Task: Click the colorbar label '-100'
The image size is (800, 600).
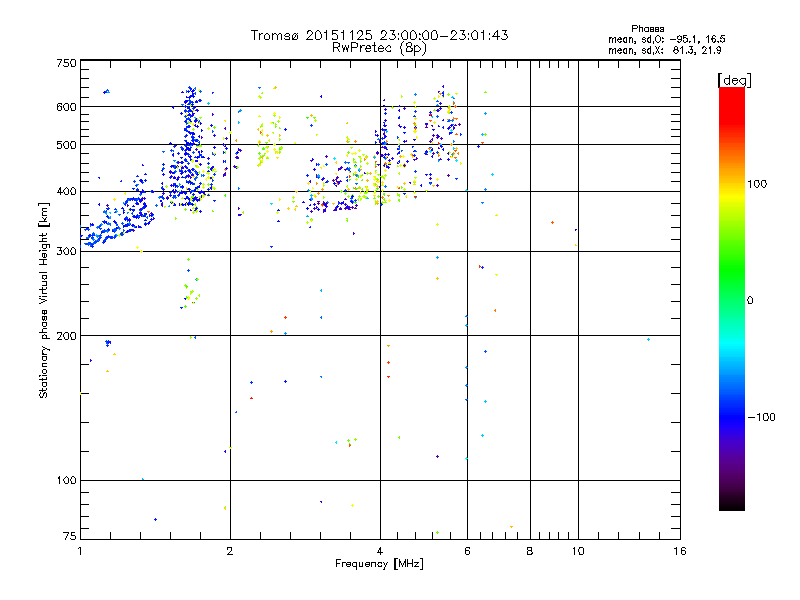Action: point(761,417)
